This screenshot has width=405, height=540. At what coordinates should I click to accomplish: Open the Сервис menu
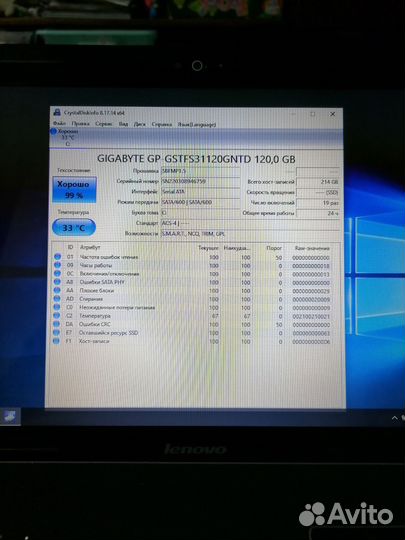[x=104, y=124]
